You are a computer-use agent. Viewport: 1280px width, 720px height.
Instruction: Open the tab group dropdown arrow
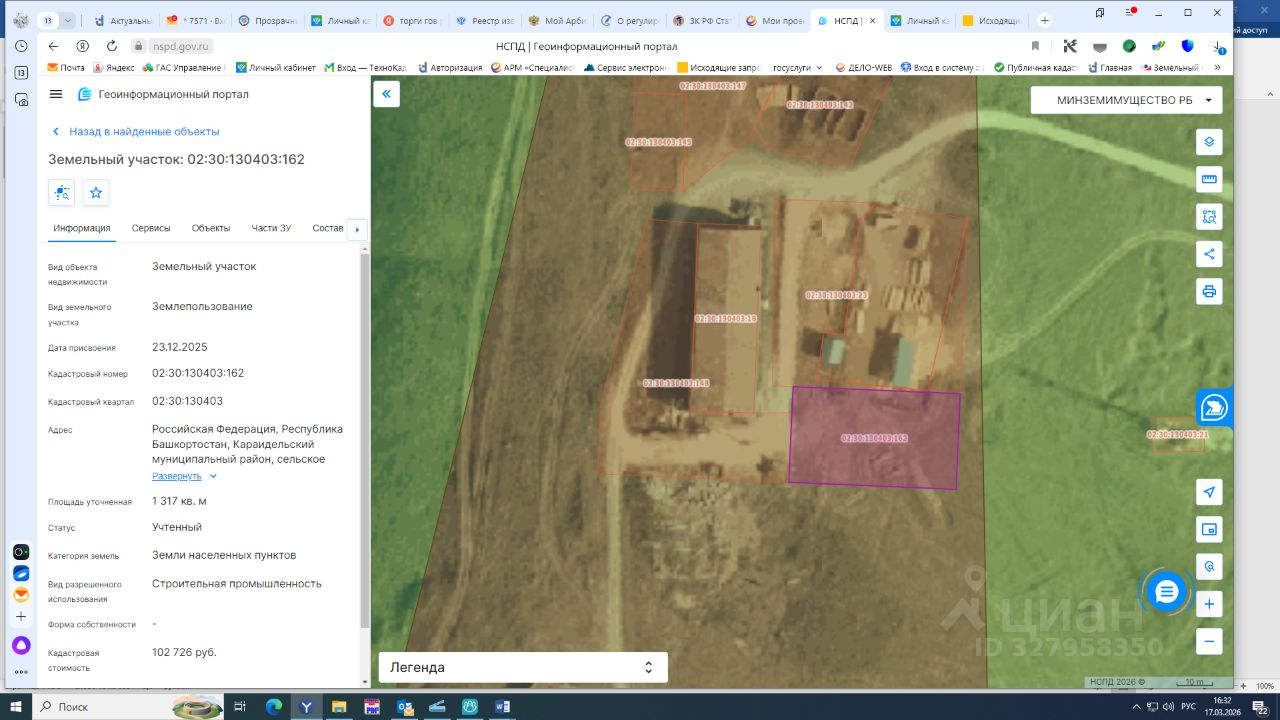[68, 20]
